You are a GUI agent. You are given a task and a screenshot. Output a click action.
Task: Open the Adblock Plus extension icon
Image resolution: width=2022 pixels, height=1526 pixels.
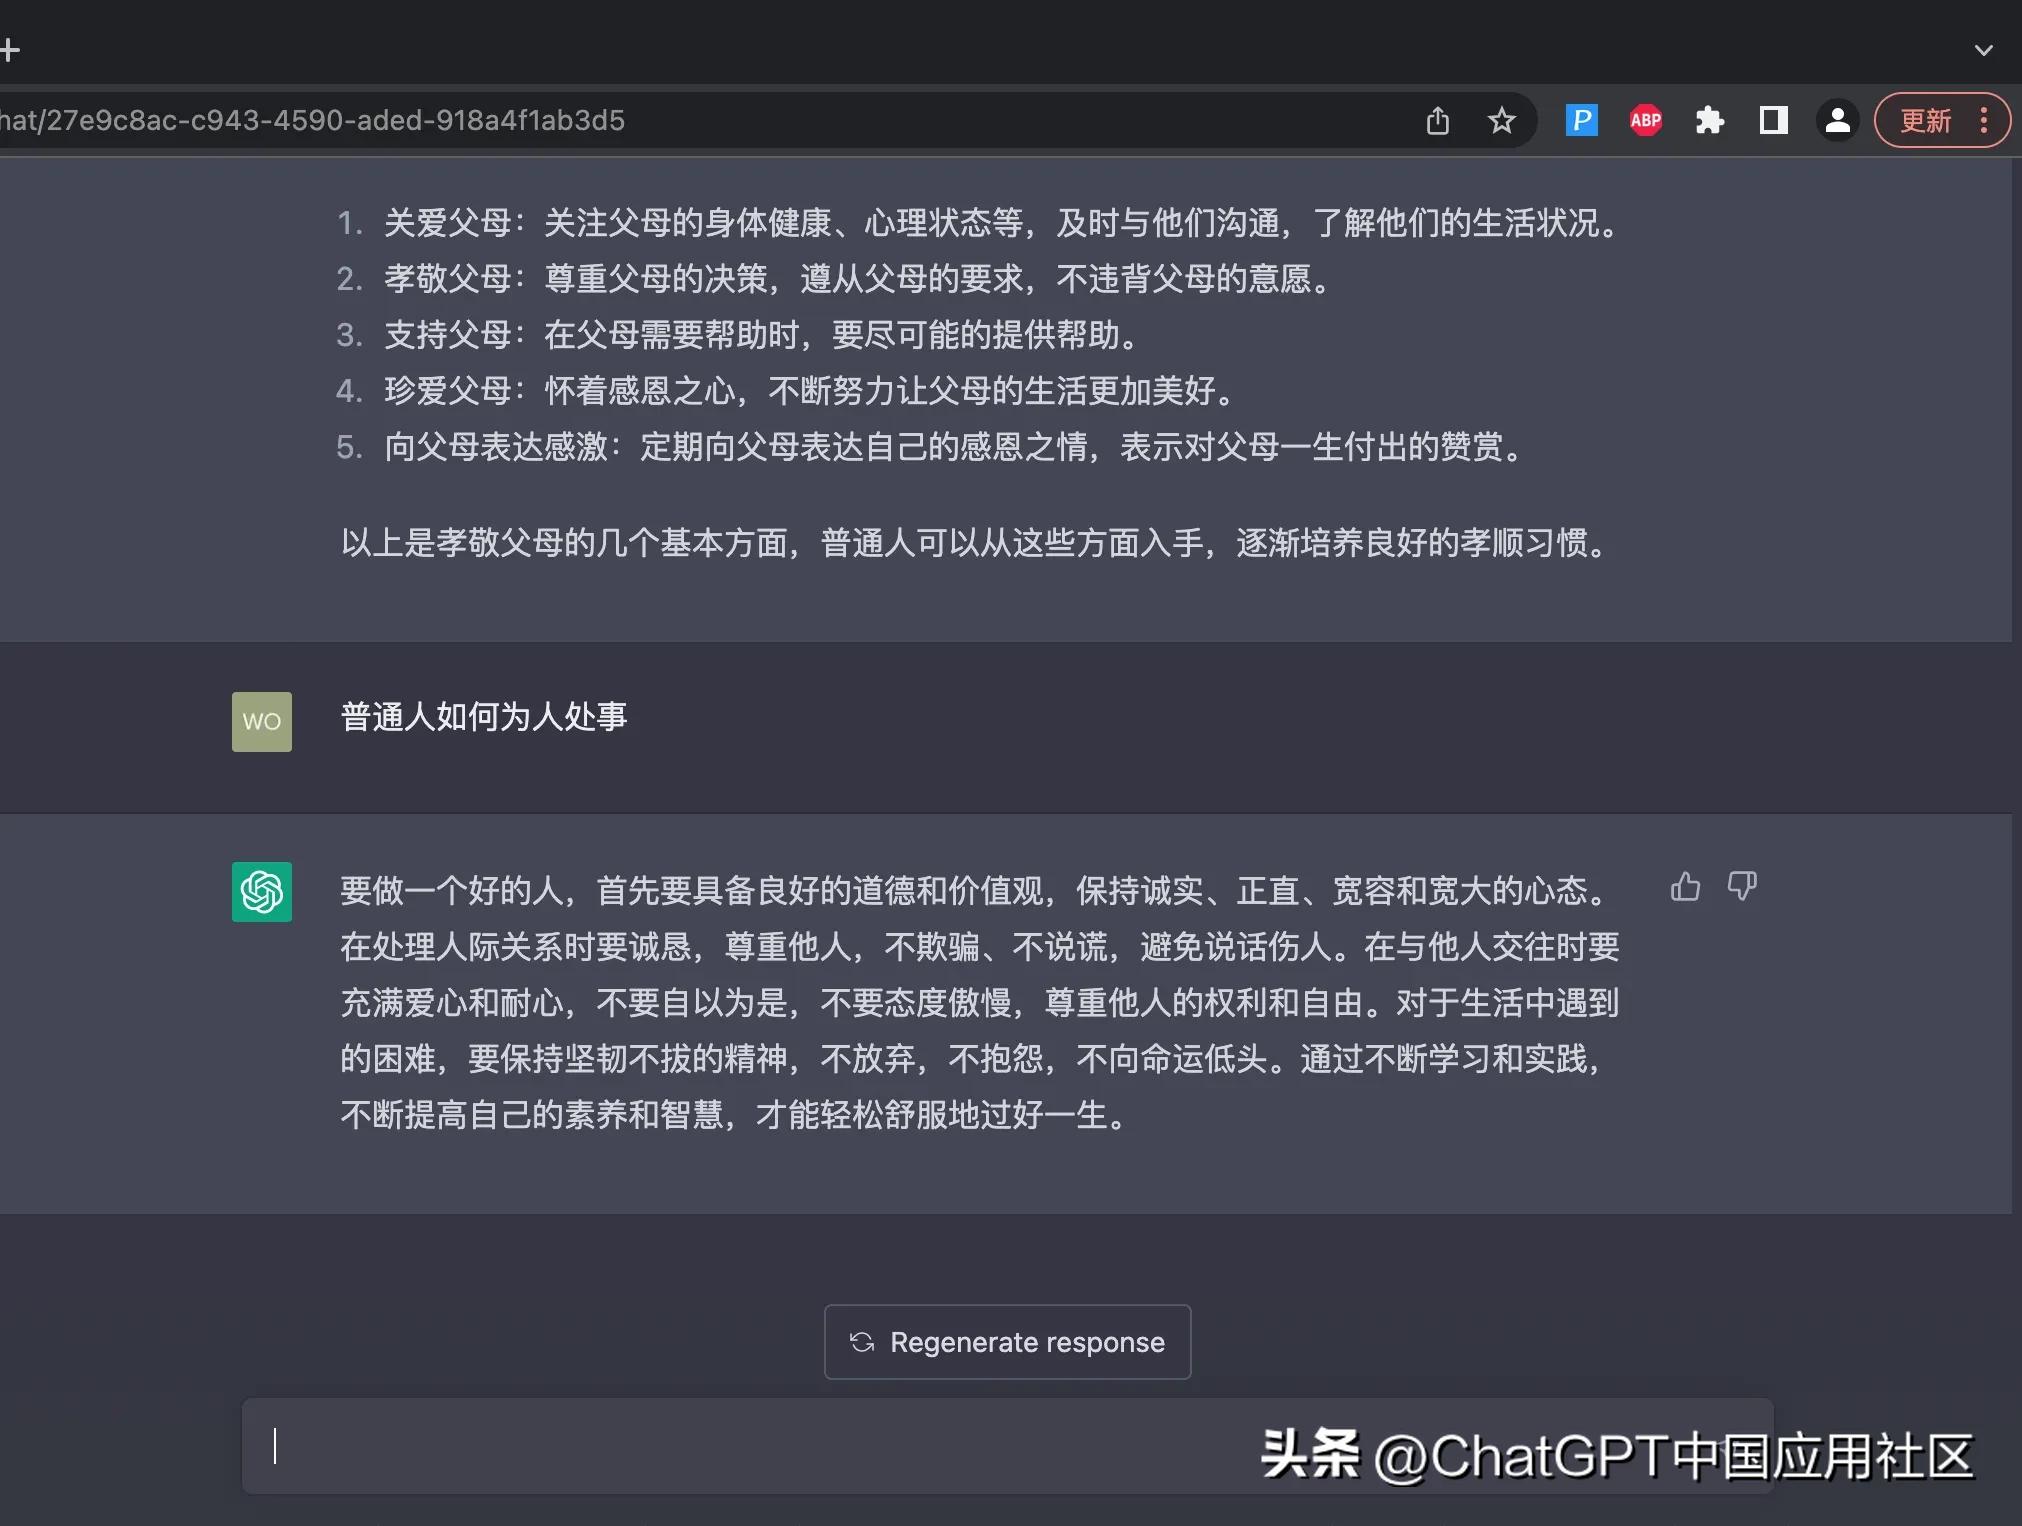point(1645,120)
